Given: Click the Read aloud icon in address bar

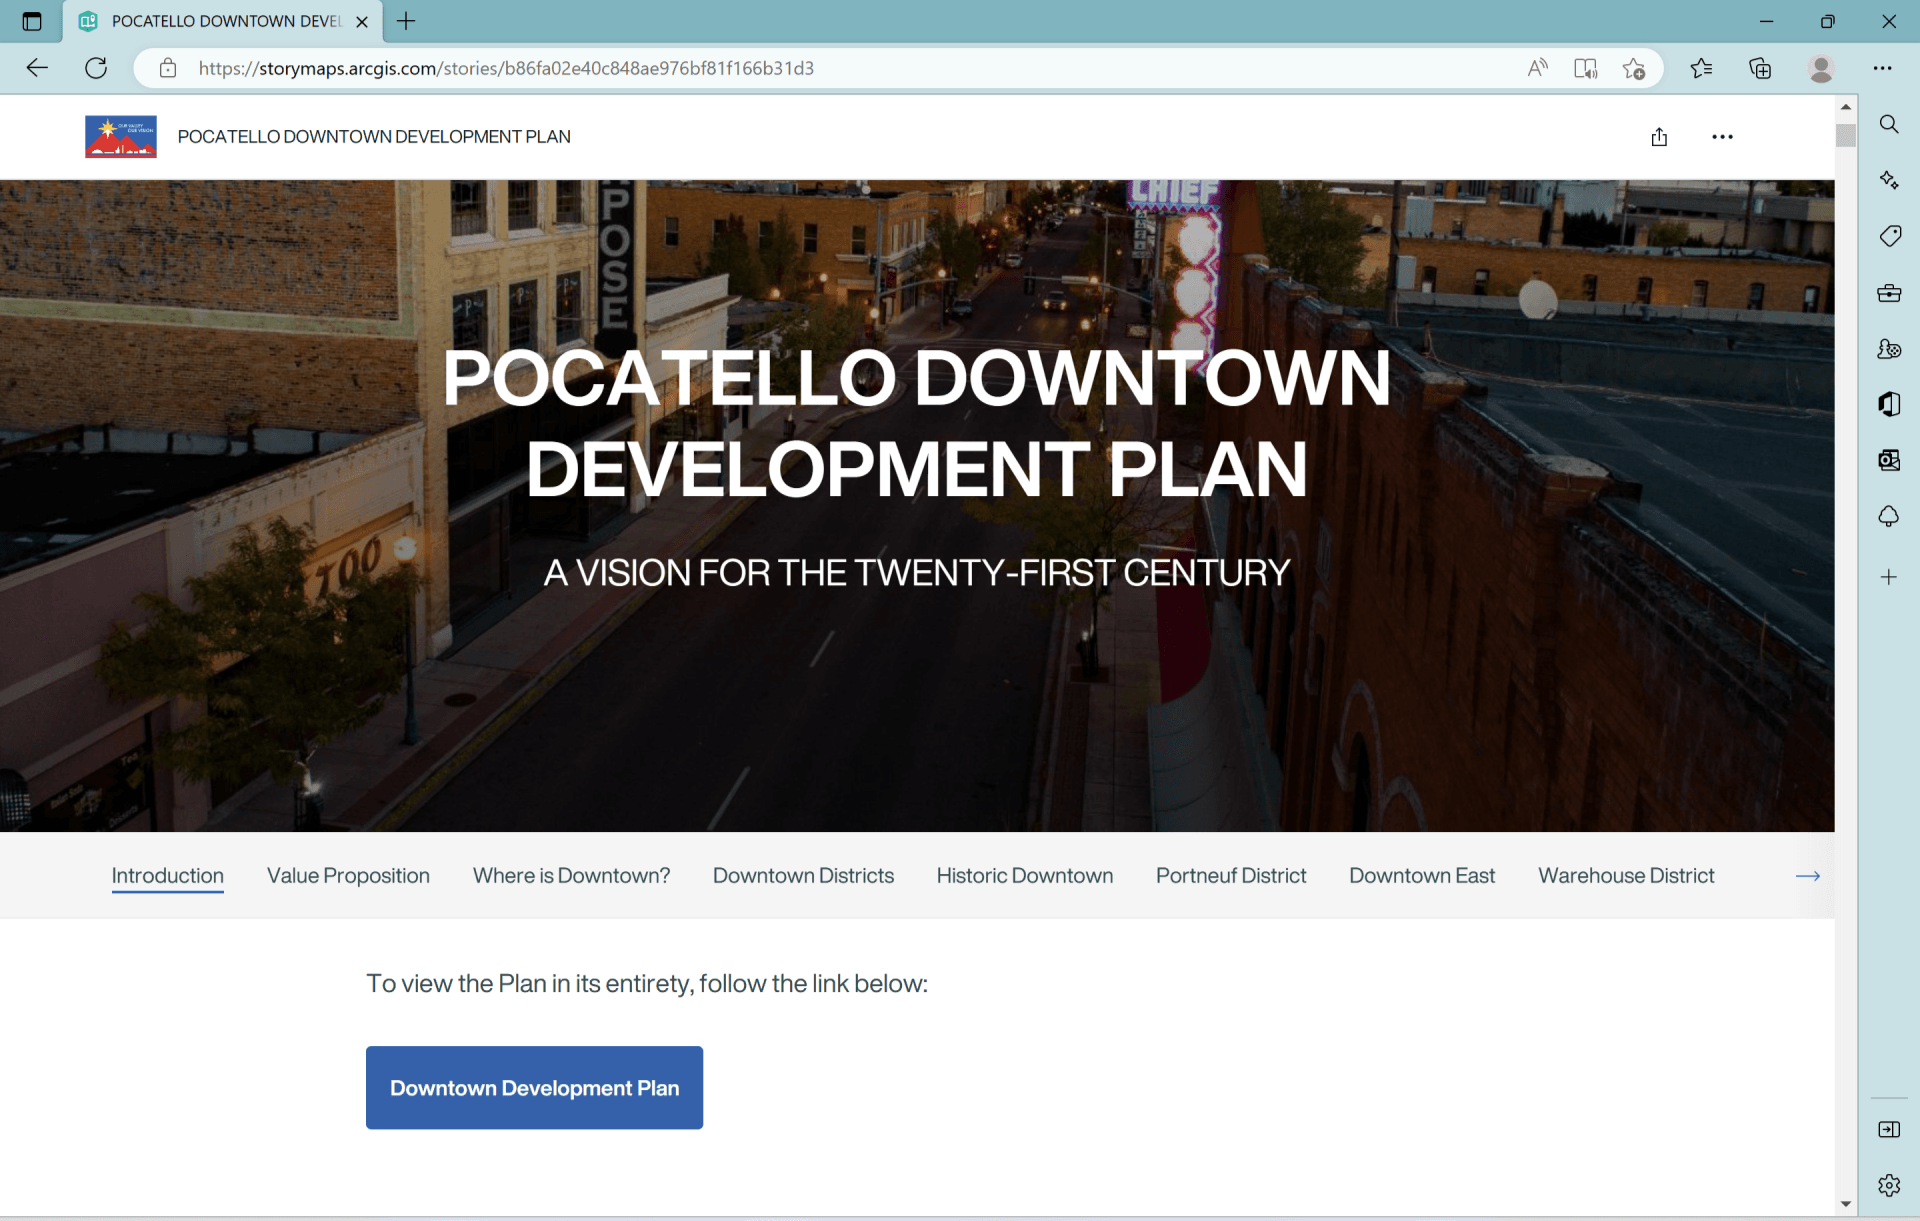Looking at the screenshot, I should pos(1537,68).
